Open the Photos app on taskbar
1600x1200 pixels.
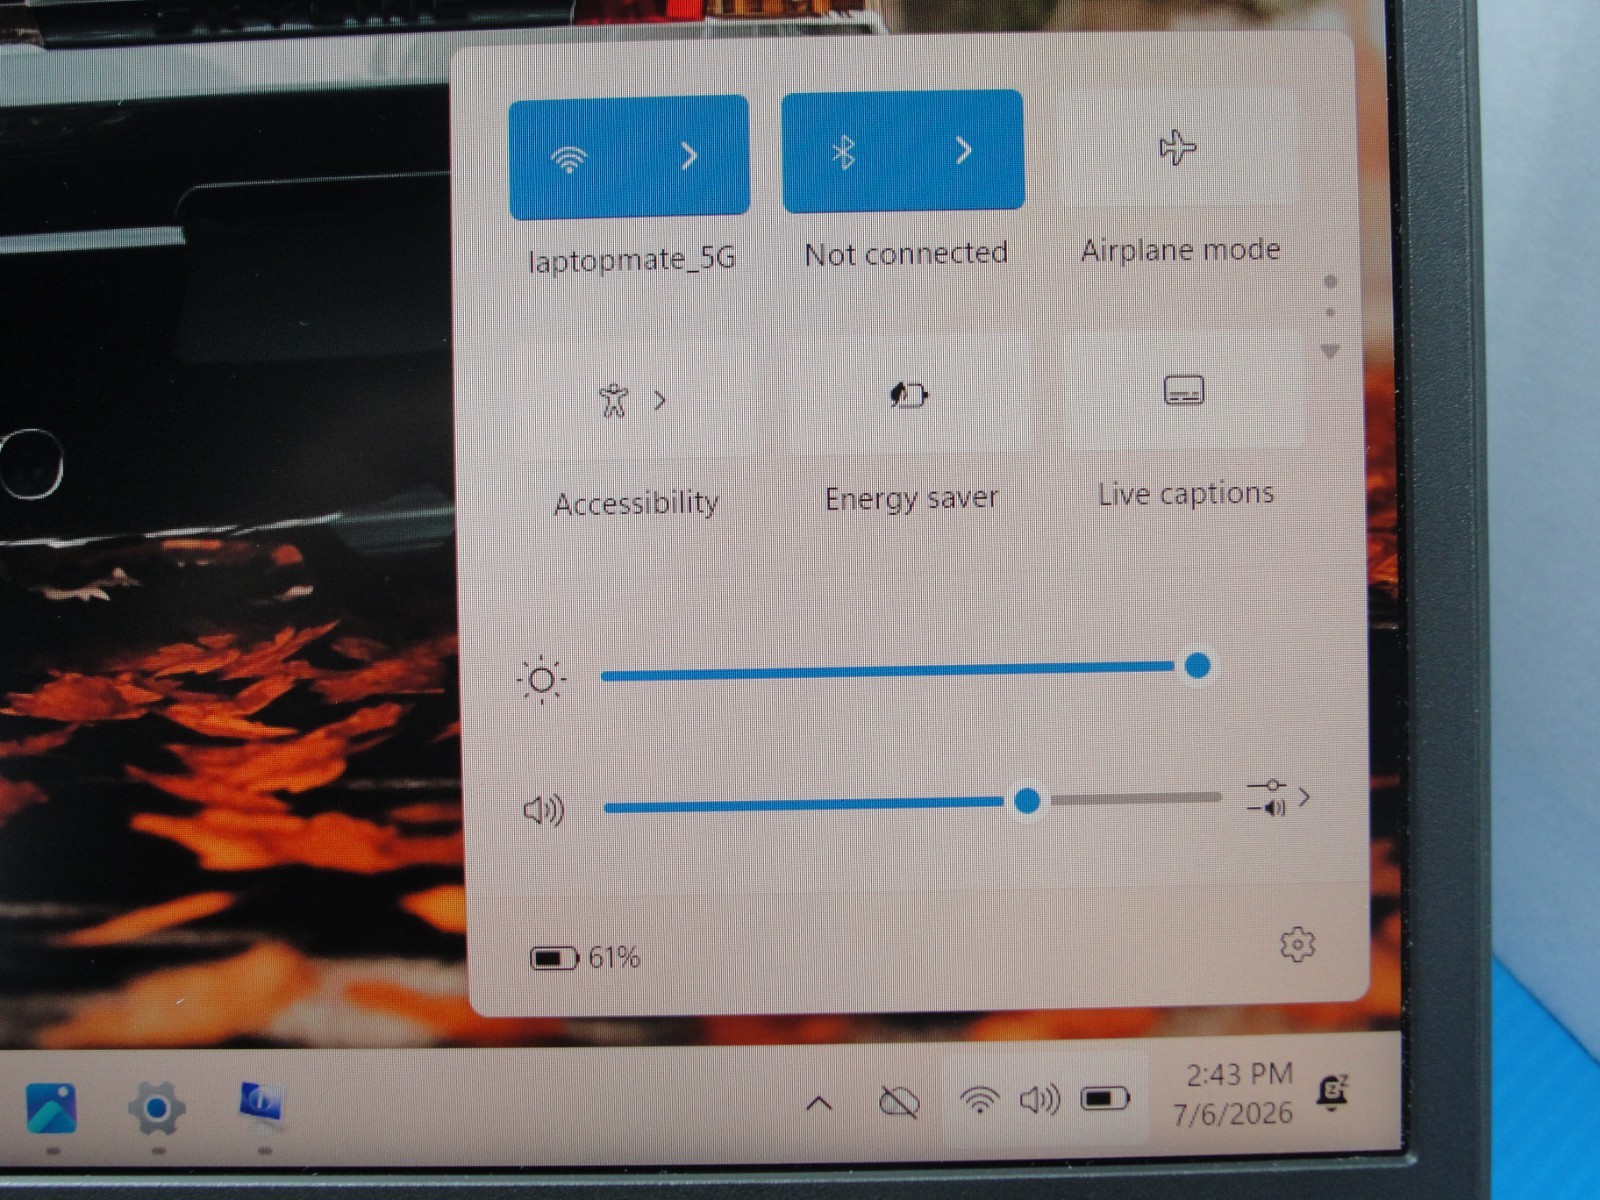52,1108
